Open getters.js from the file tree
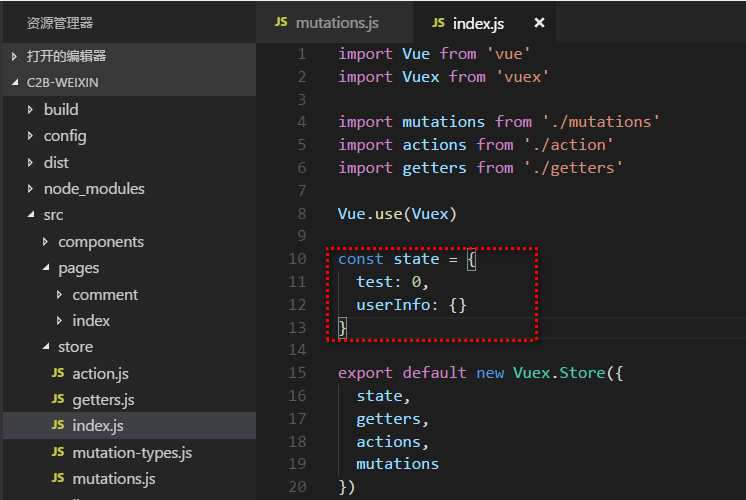The height and width of the screenshot is (500, 746). (x=103, y=400)
